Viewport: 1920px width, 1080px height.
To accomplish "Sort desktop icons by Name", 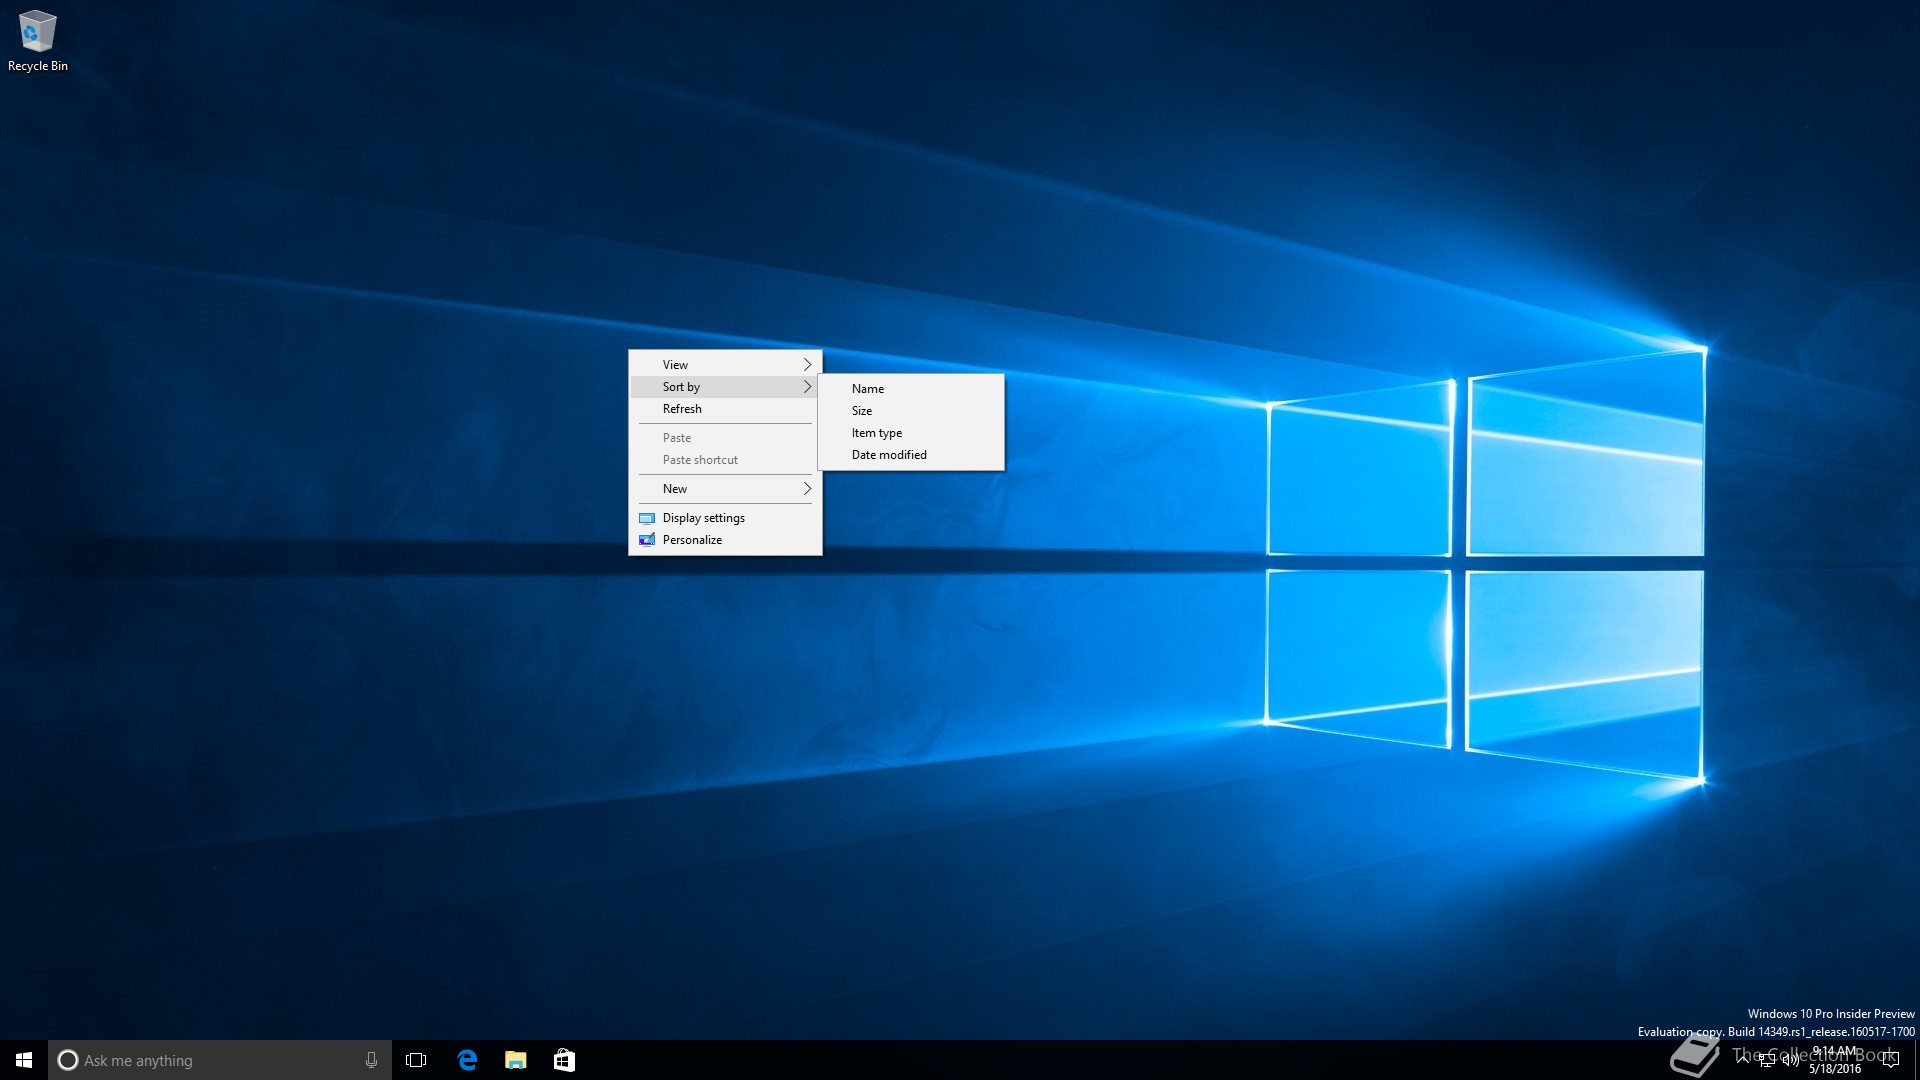I will 911,389.
